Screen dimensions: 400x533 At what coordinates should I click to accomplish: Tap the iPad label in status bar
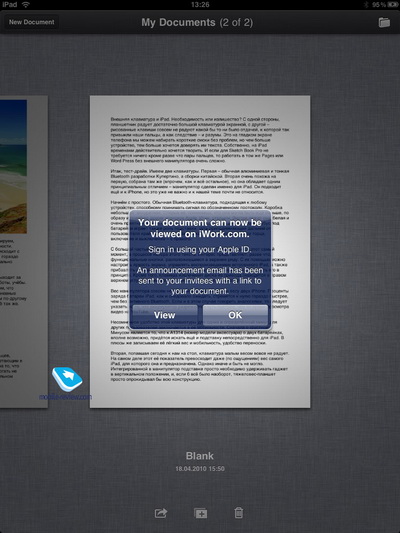(10, 4)
